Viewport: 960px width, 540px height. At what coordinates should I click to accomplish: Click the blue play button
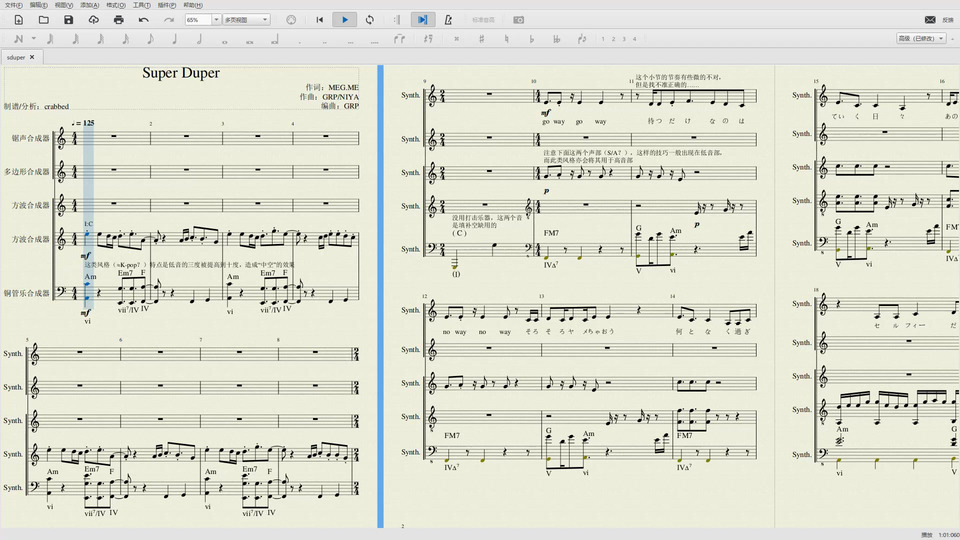coord(345,20)
